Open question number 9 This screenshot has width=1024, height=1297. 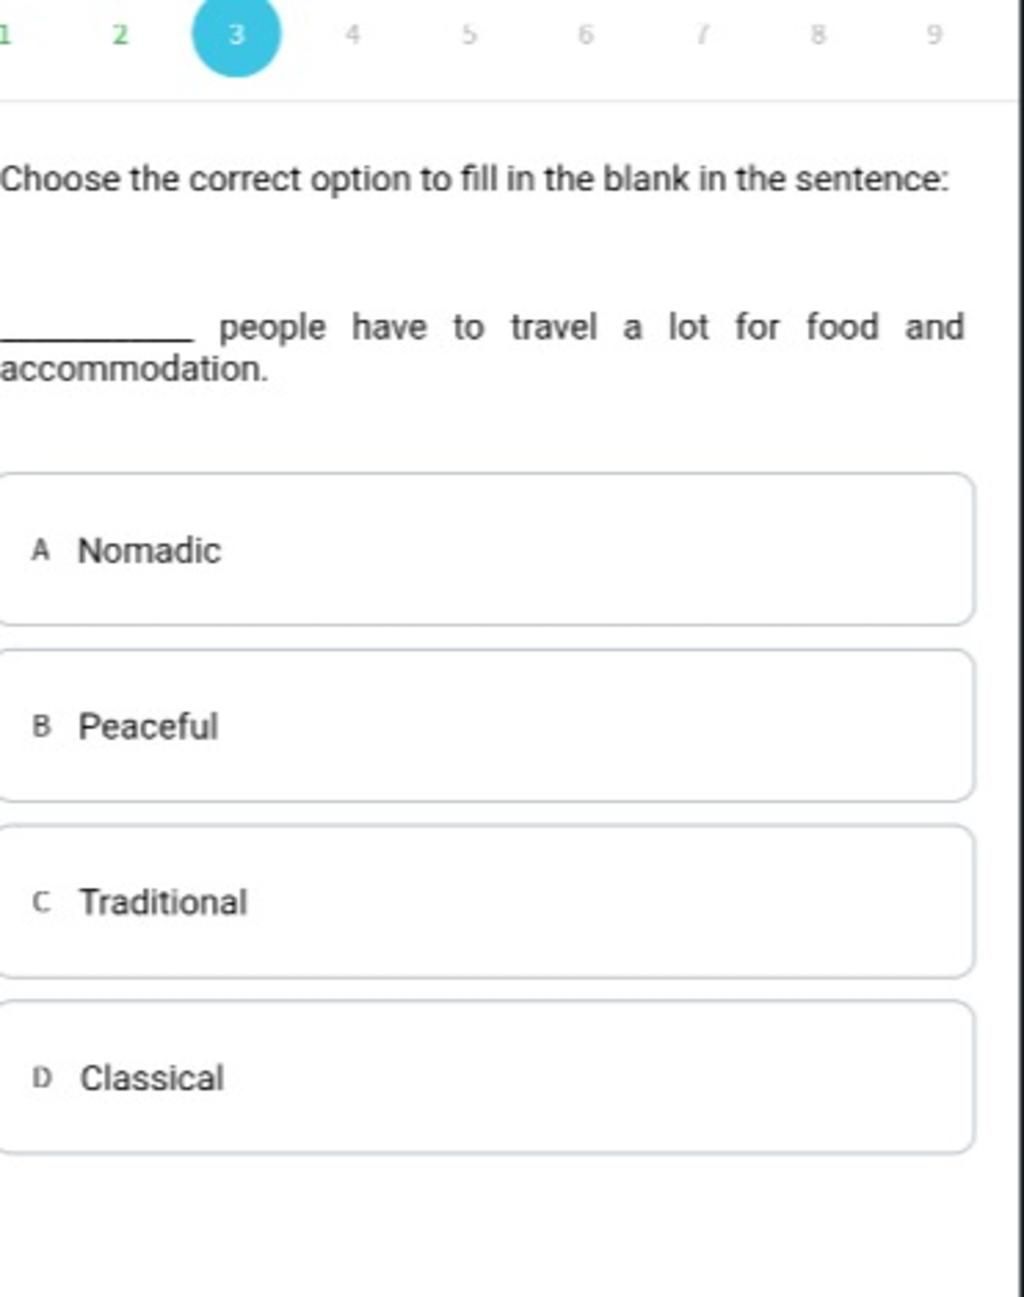point(934,35)
